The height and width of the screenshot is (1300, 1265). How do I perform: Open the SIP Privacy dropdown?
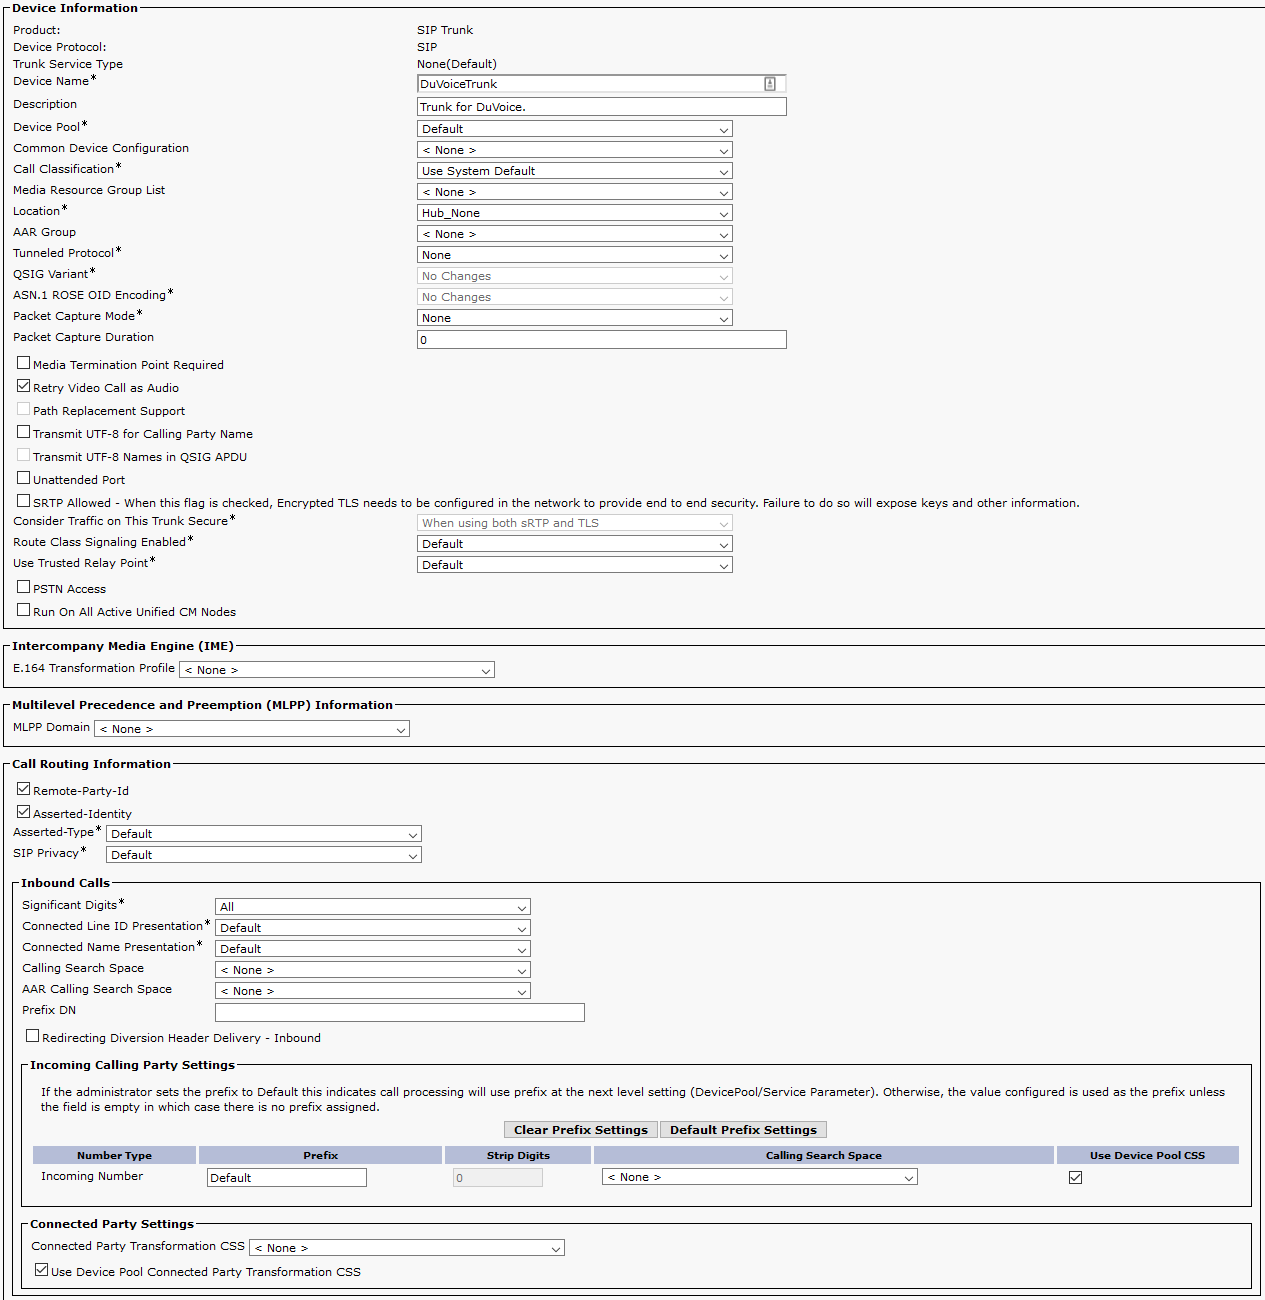tap(264, 855)
